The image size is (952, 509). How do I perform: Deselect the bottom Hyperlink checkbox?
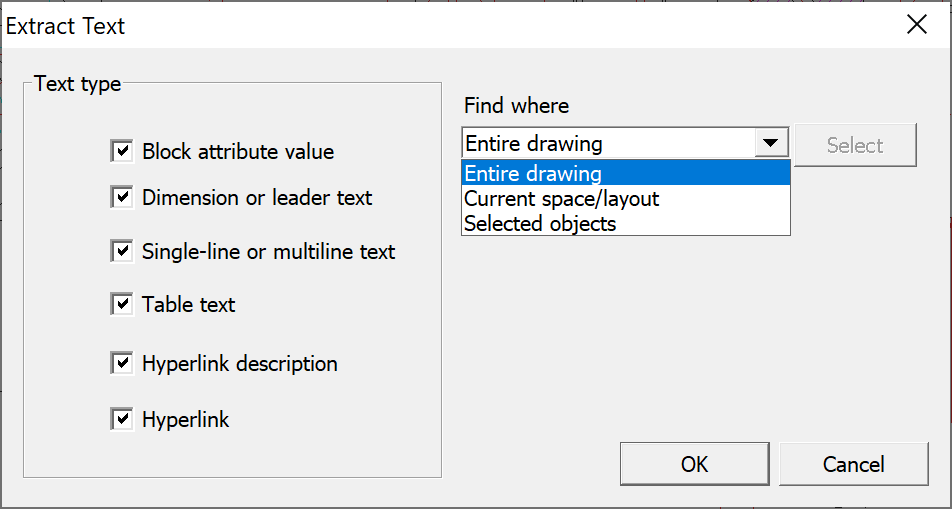tap(122, 420)
